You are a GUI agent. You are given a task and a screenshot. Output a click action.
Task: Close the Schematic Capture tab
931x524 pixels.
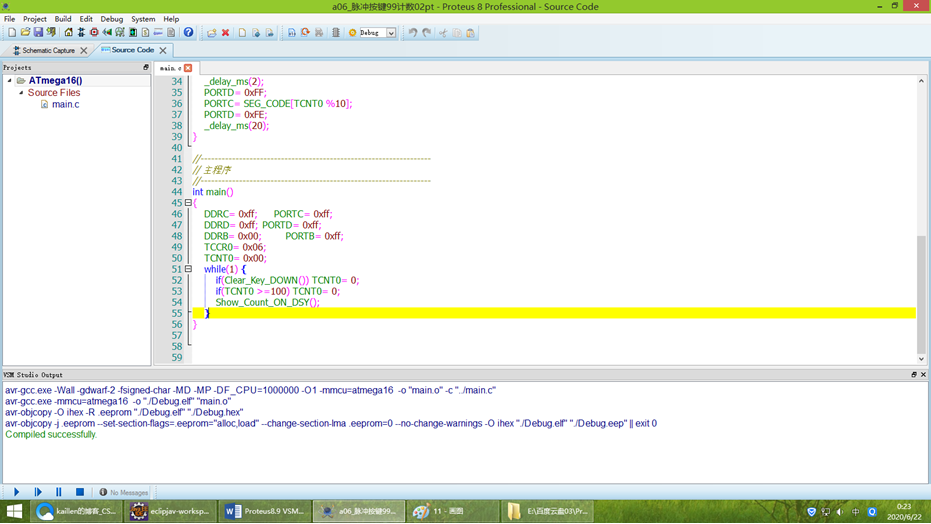(x=84, y=50)
